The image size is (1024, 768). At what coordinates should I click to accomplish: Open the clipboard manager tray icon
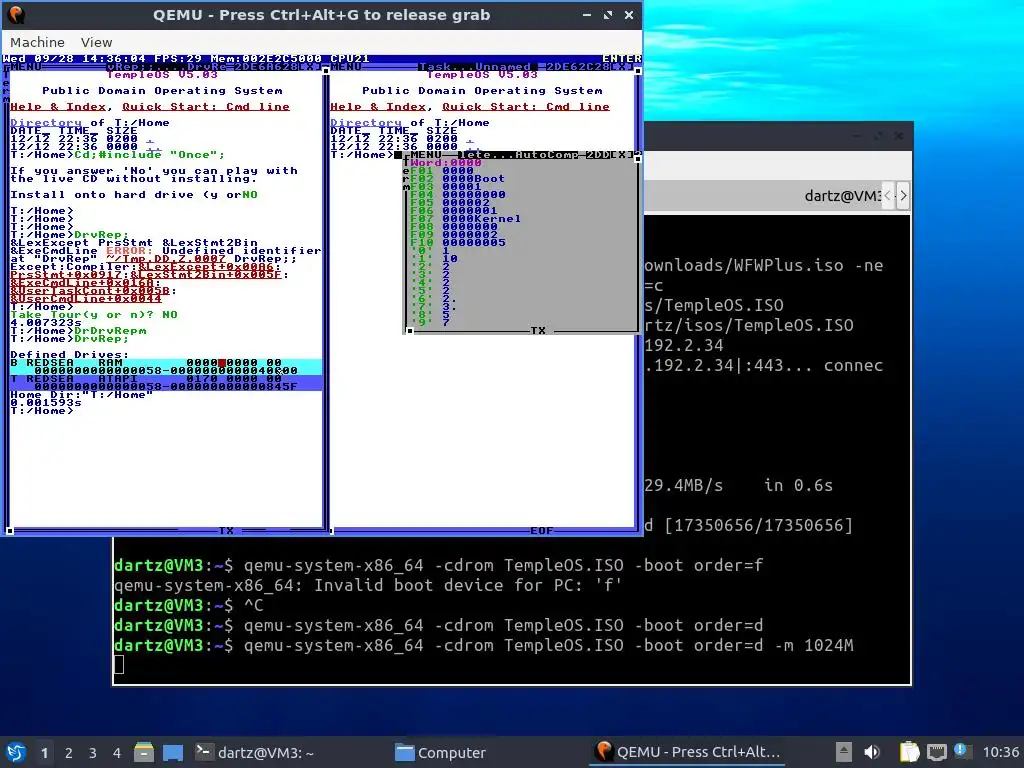(909, 752)
